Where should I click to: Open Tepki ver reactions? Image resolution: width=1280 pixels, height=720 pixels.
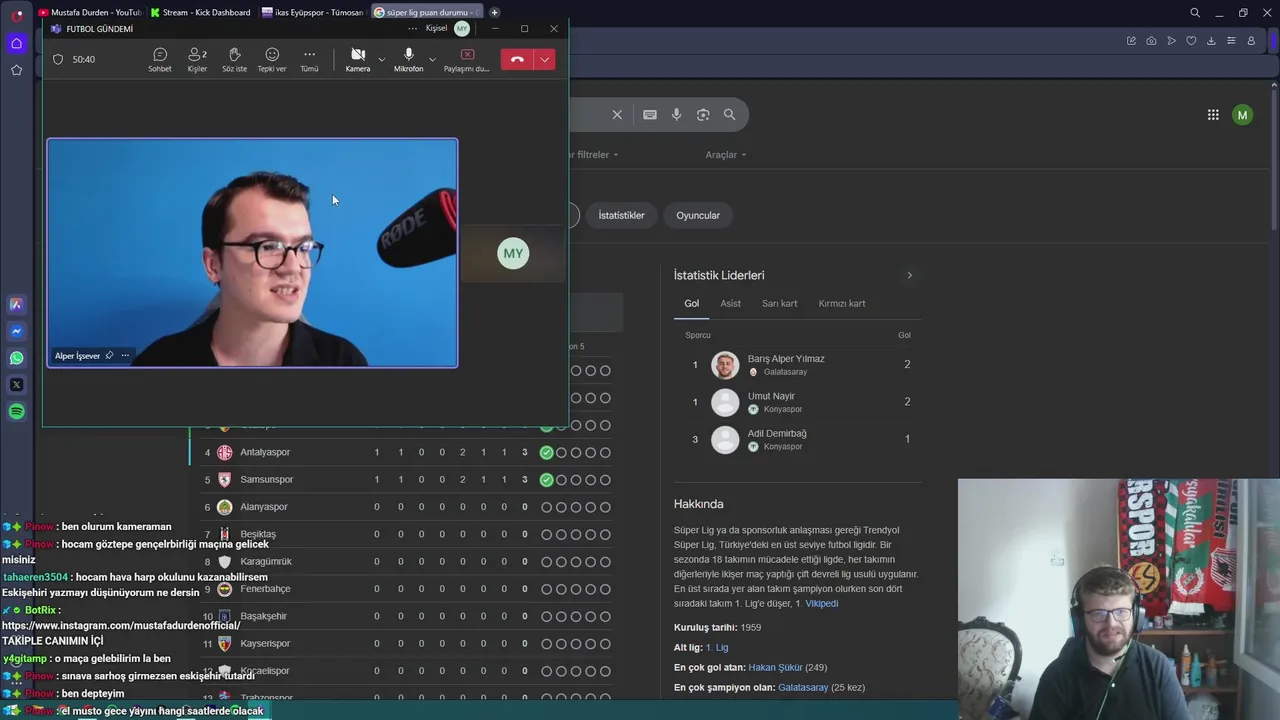point(272,59)
